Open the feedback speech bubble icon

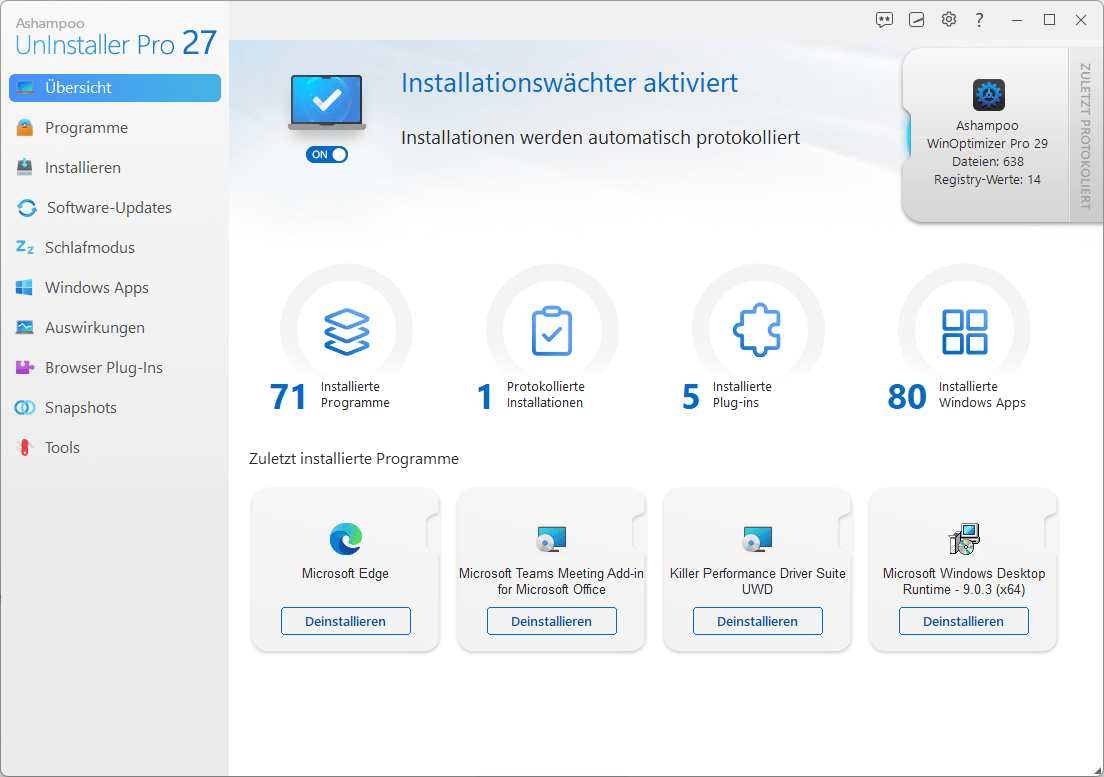[884, 20]
